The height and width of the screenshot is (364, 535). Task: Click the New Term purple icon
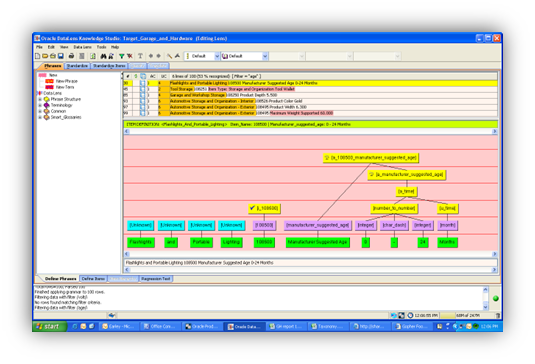pos(49,87)
